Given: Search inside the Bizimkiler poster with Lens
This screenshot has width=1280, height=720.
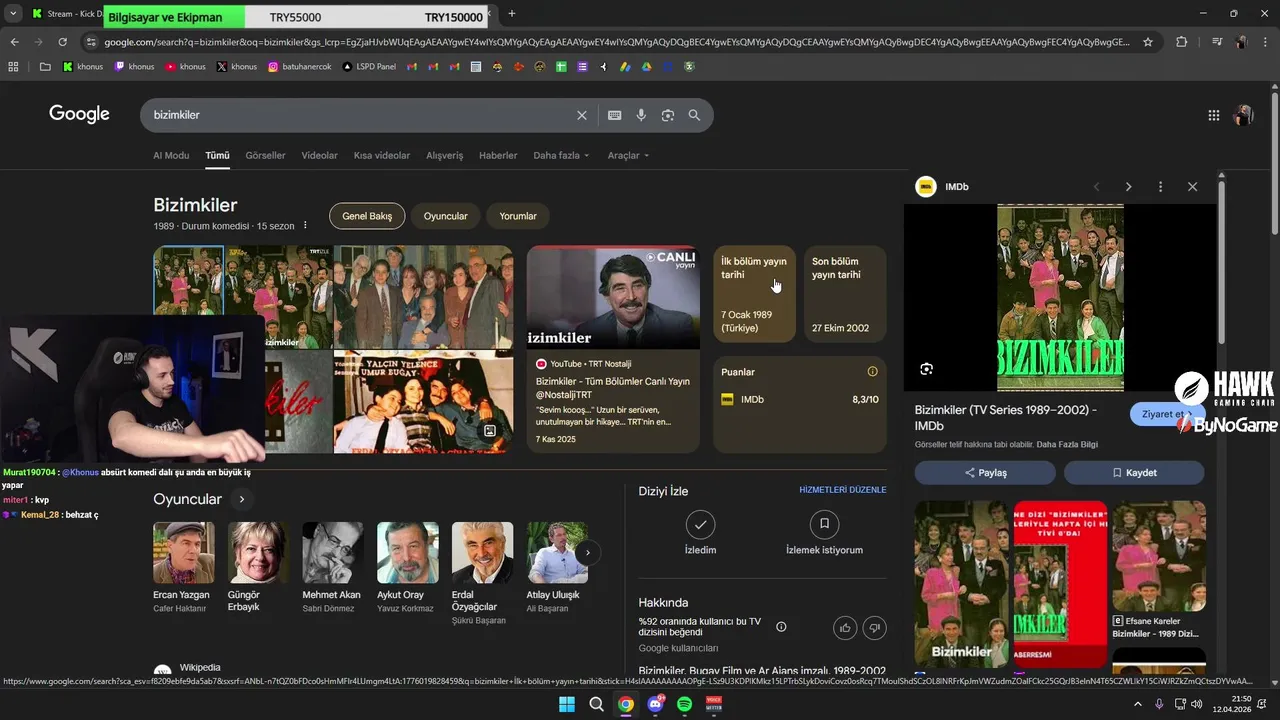Looking at the screenshot, I should (x=926, y=369).
